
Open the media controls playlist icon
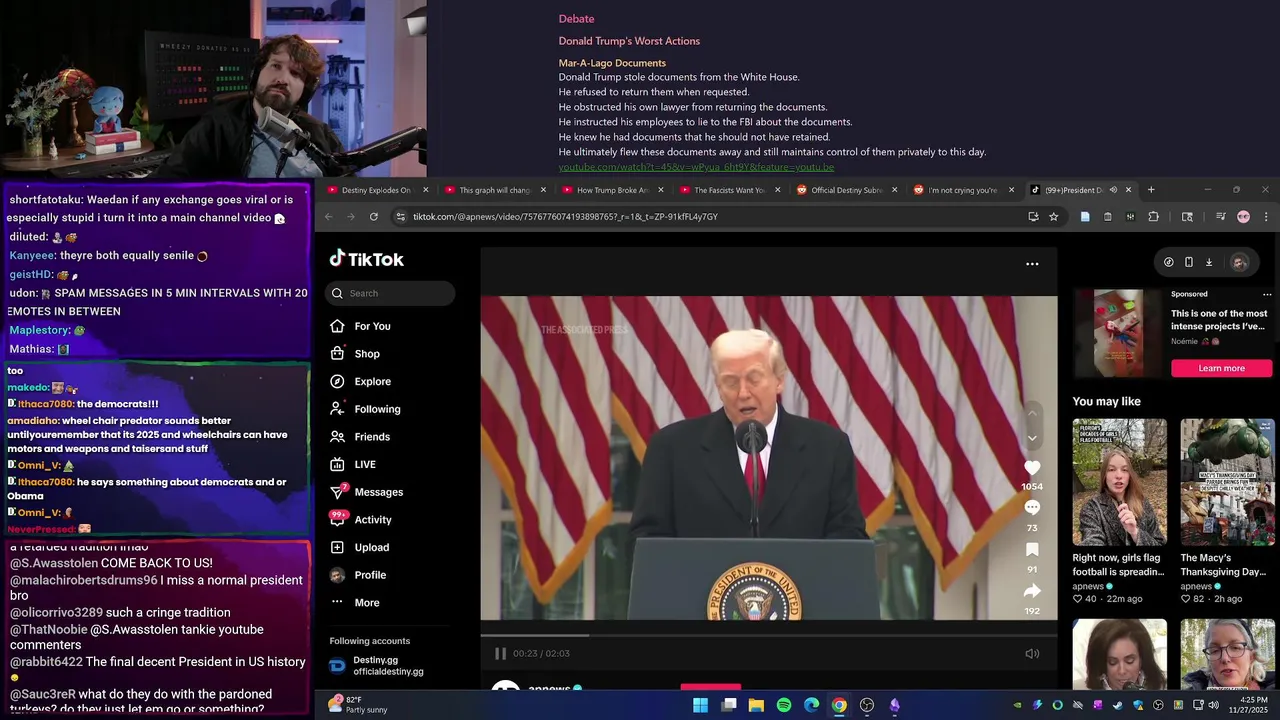coord(1220,216)
